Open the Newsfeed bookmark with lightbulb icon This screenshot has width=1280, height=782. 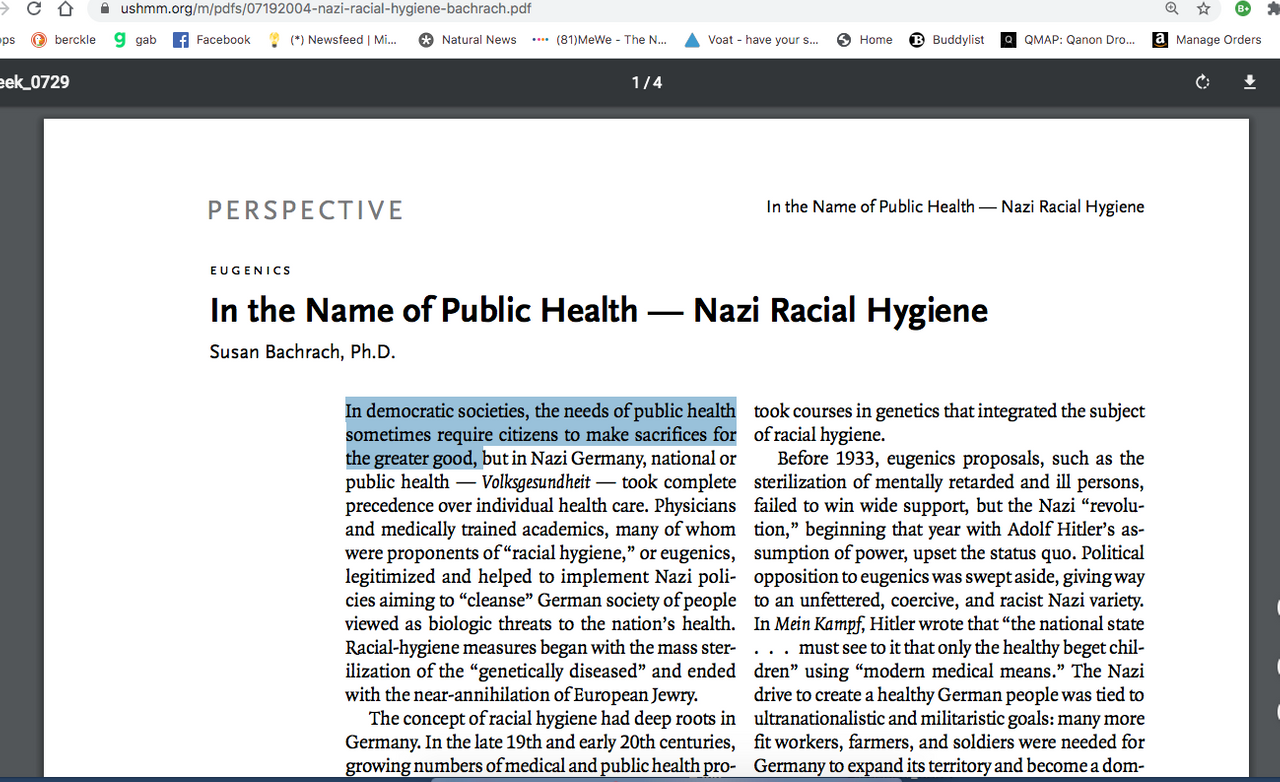point(332,40)
